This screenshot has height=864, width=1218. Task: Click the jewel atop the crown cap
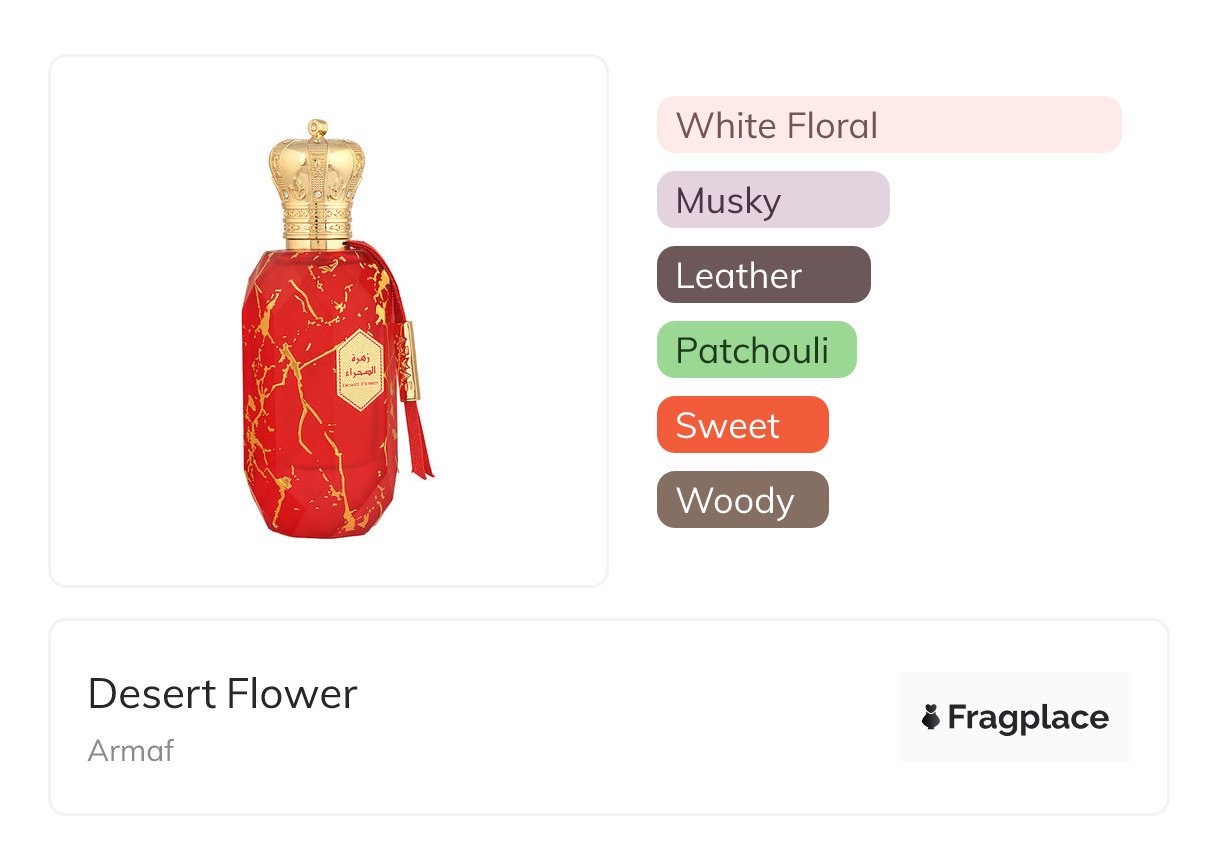(318, 127)
